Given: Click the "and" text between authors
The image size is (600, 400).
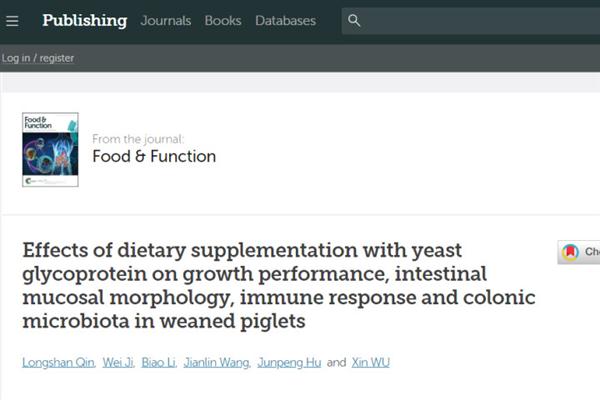Looking at the screenshot, I should point(336,362).
